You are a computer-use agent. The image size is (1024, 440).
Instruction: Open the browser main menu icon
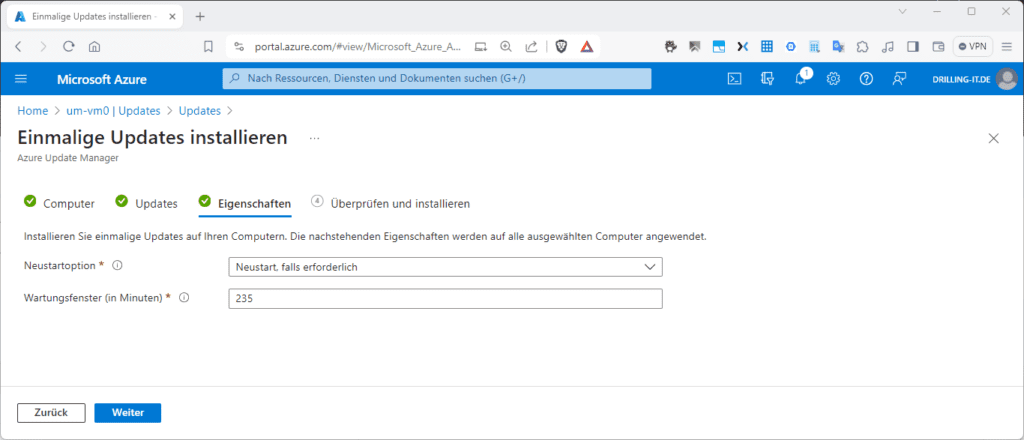[x=1006, y=46]
